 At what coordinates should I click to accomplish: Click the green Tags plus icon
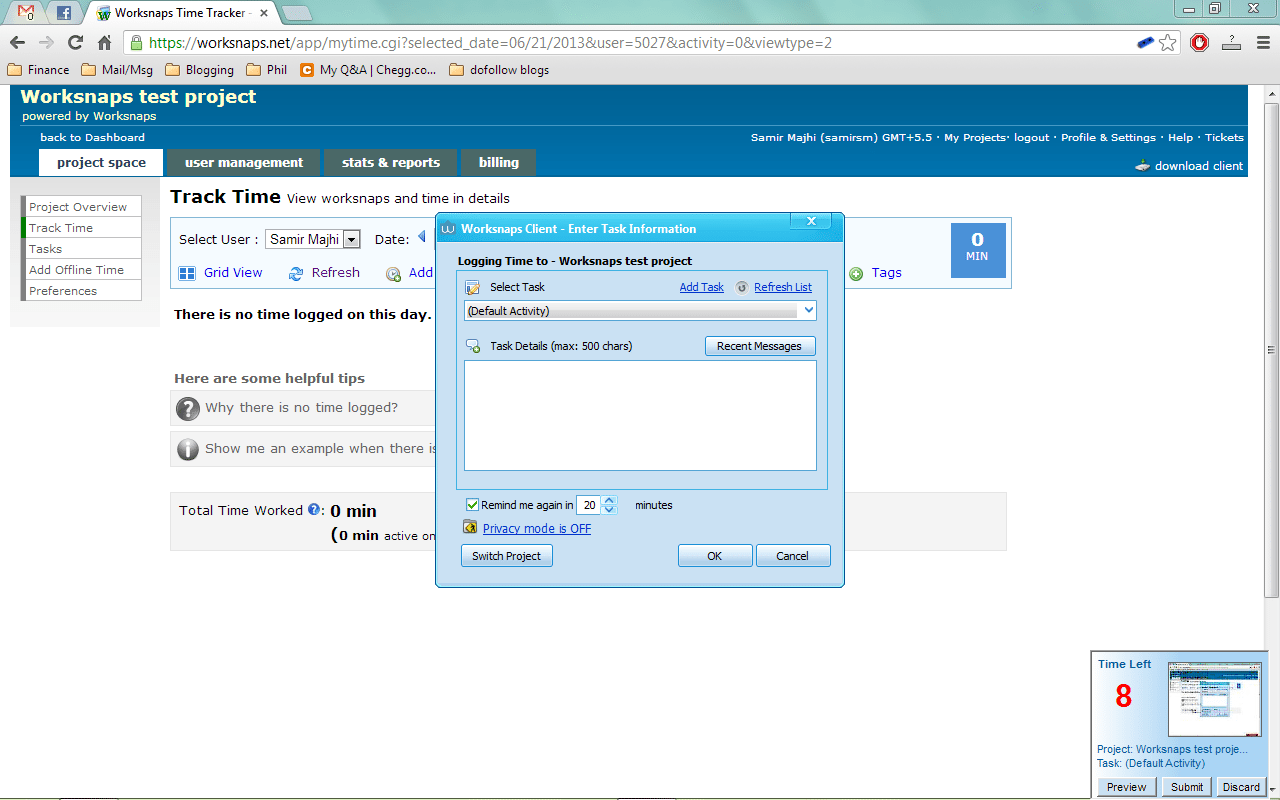856,274
